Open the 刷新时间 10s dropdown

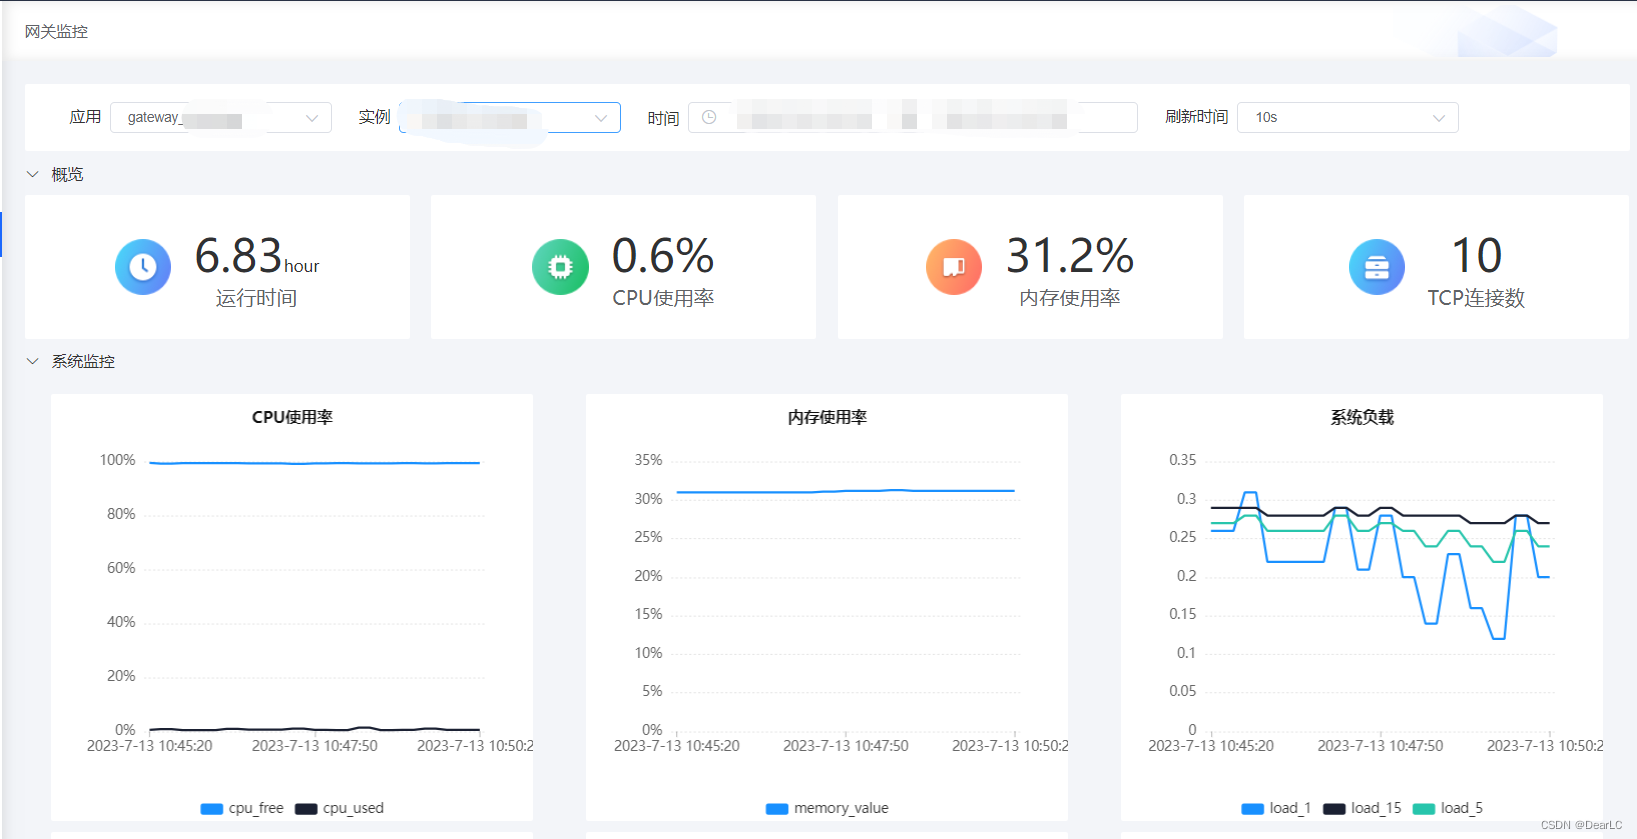tap(1348, 117)
